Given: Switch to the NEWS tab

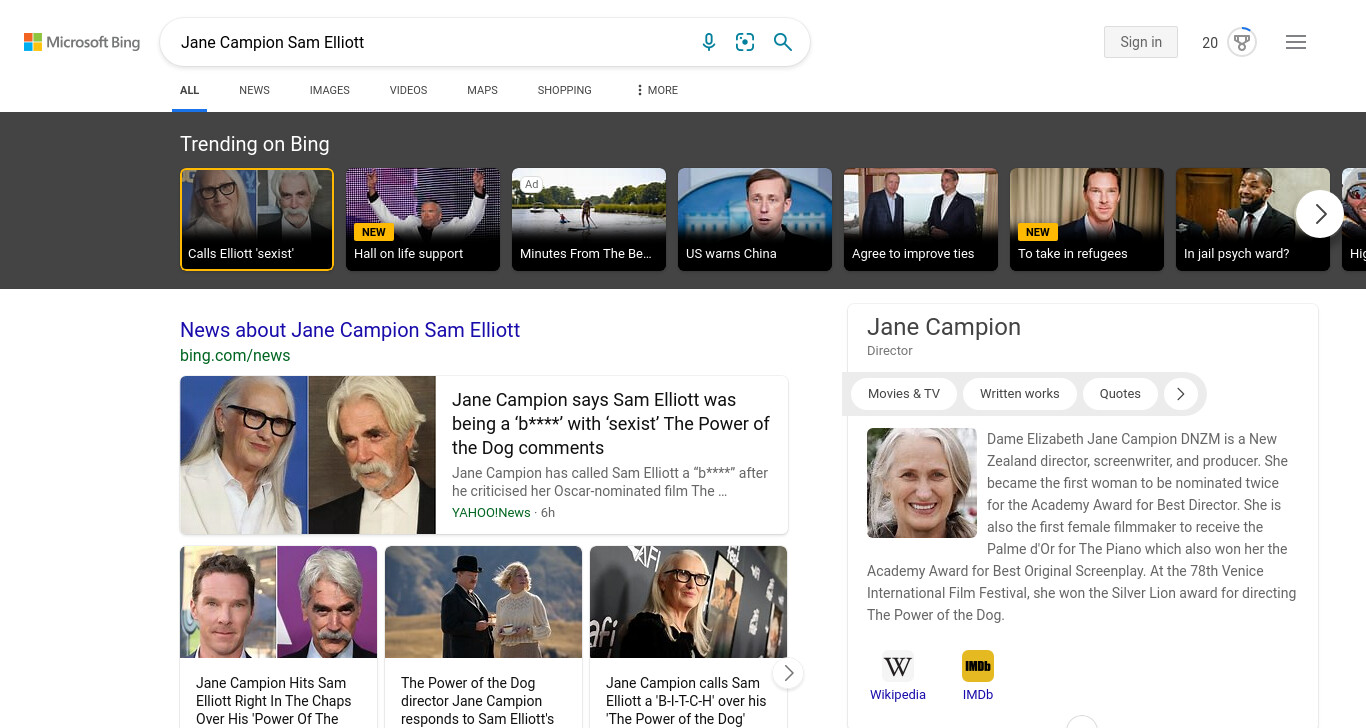Looking at the screenshot, I should [254, 90].
